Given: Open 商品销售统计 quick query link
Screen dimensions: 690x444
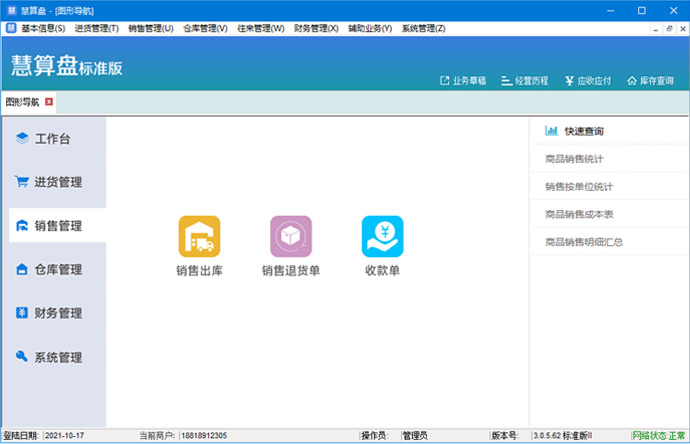Looking at the screenshot, I should [574, 158].
